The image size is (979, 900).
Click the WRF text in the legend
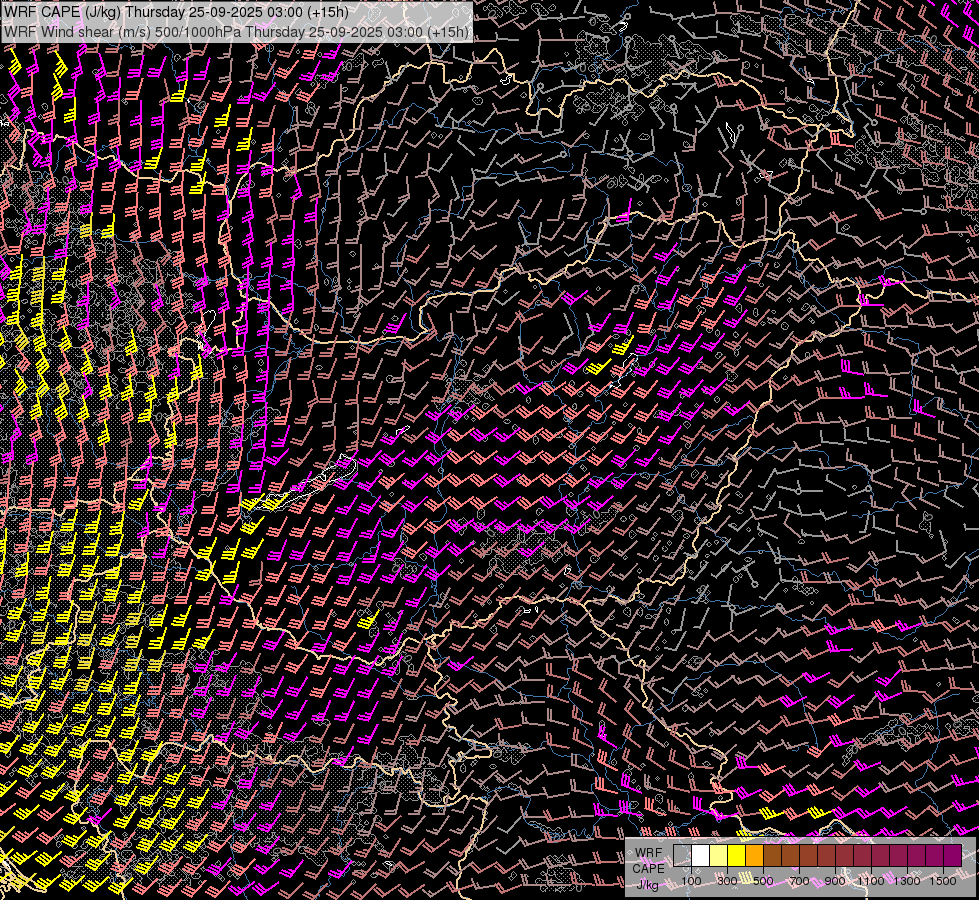coord(648,851)
